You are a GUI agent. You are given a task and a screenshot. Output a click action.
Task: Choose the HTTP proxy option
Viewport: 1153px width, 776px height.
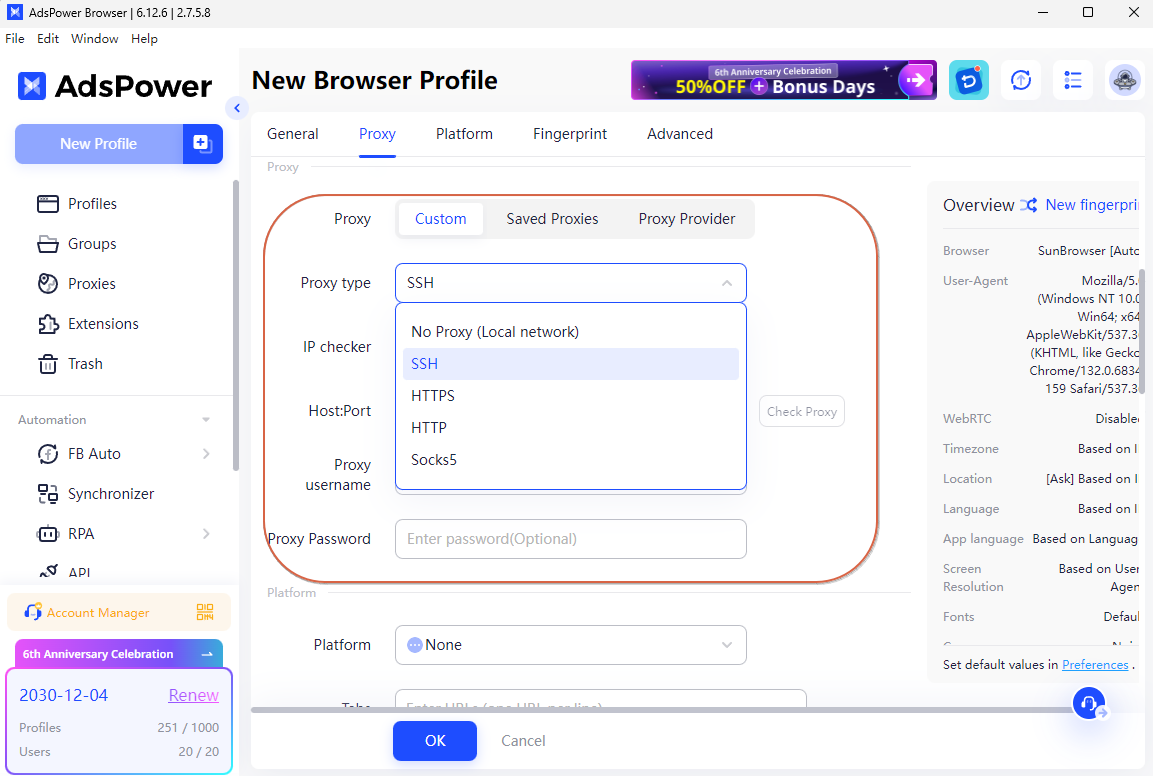coord(571,428)
